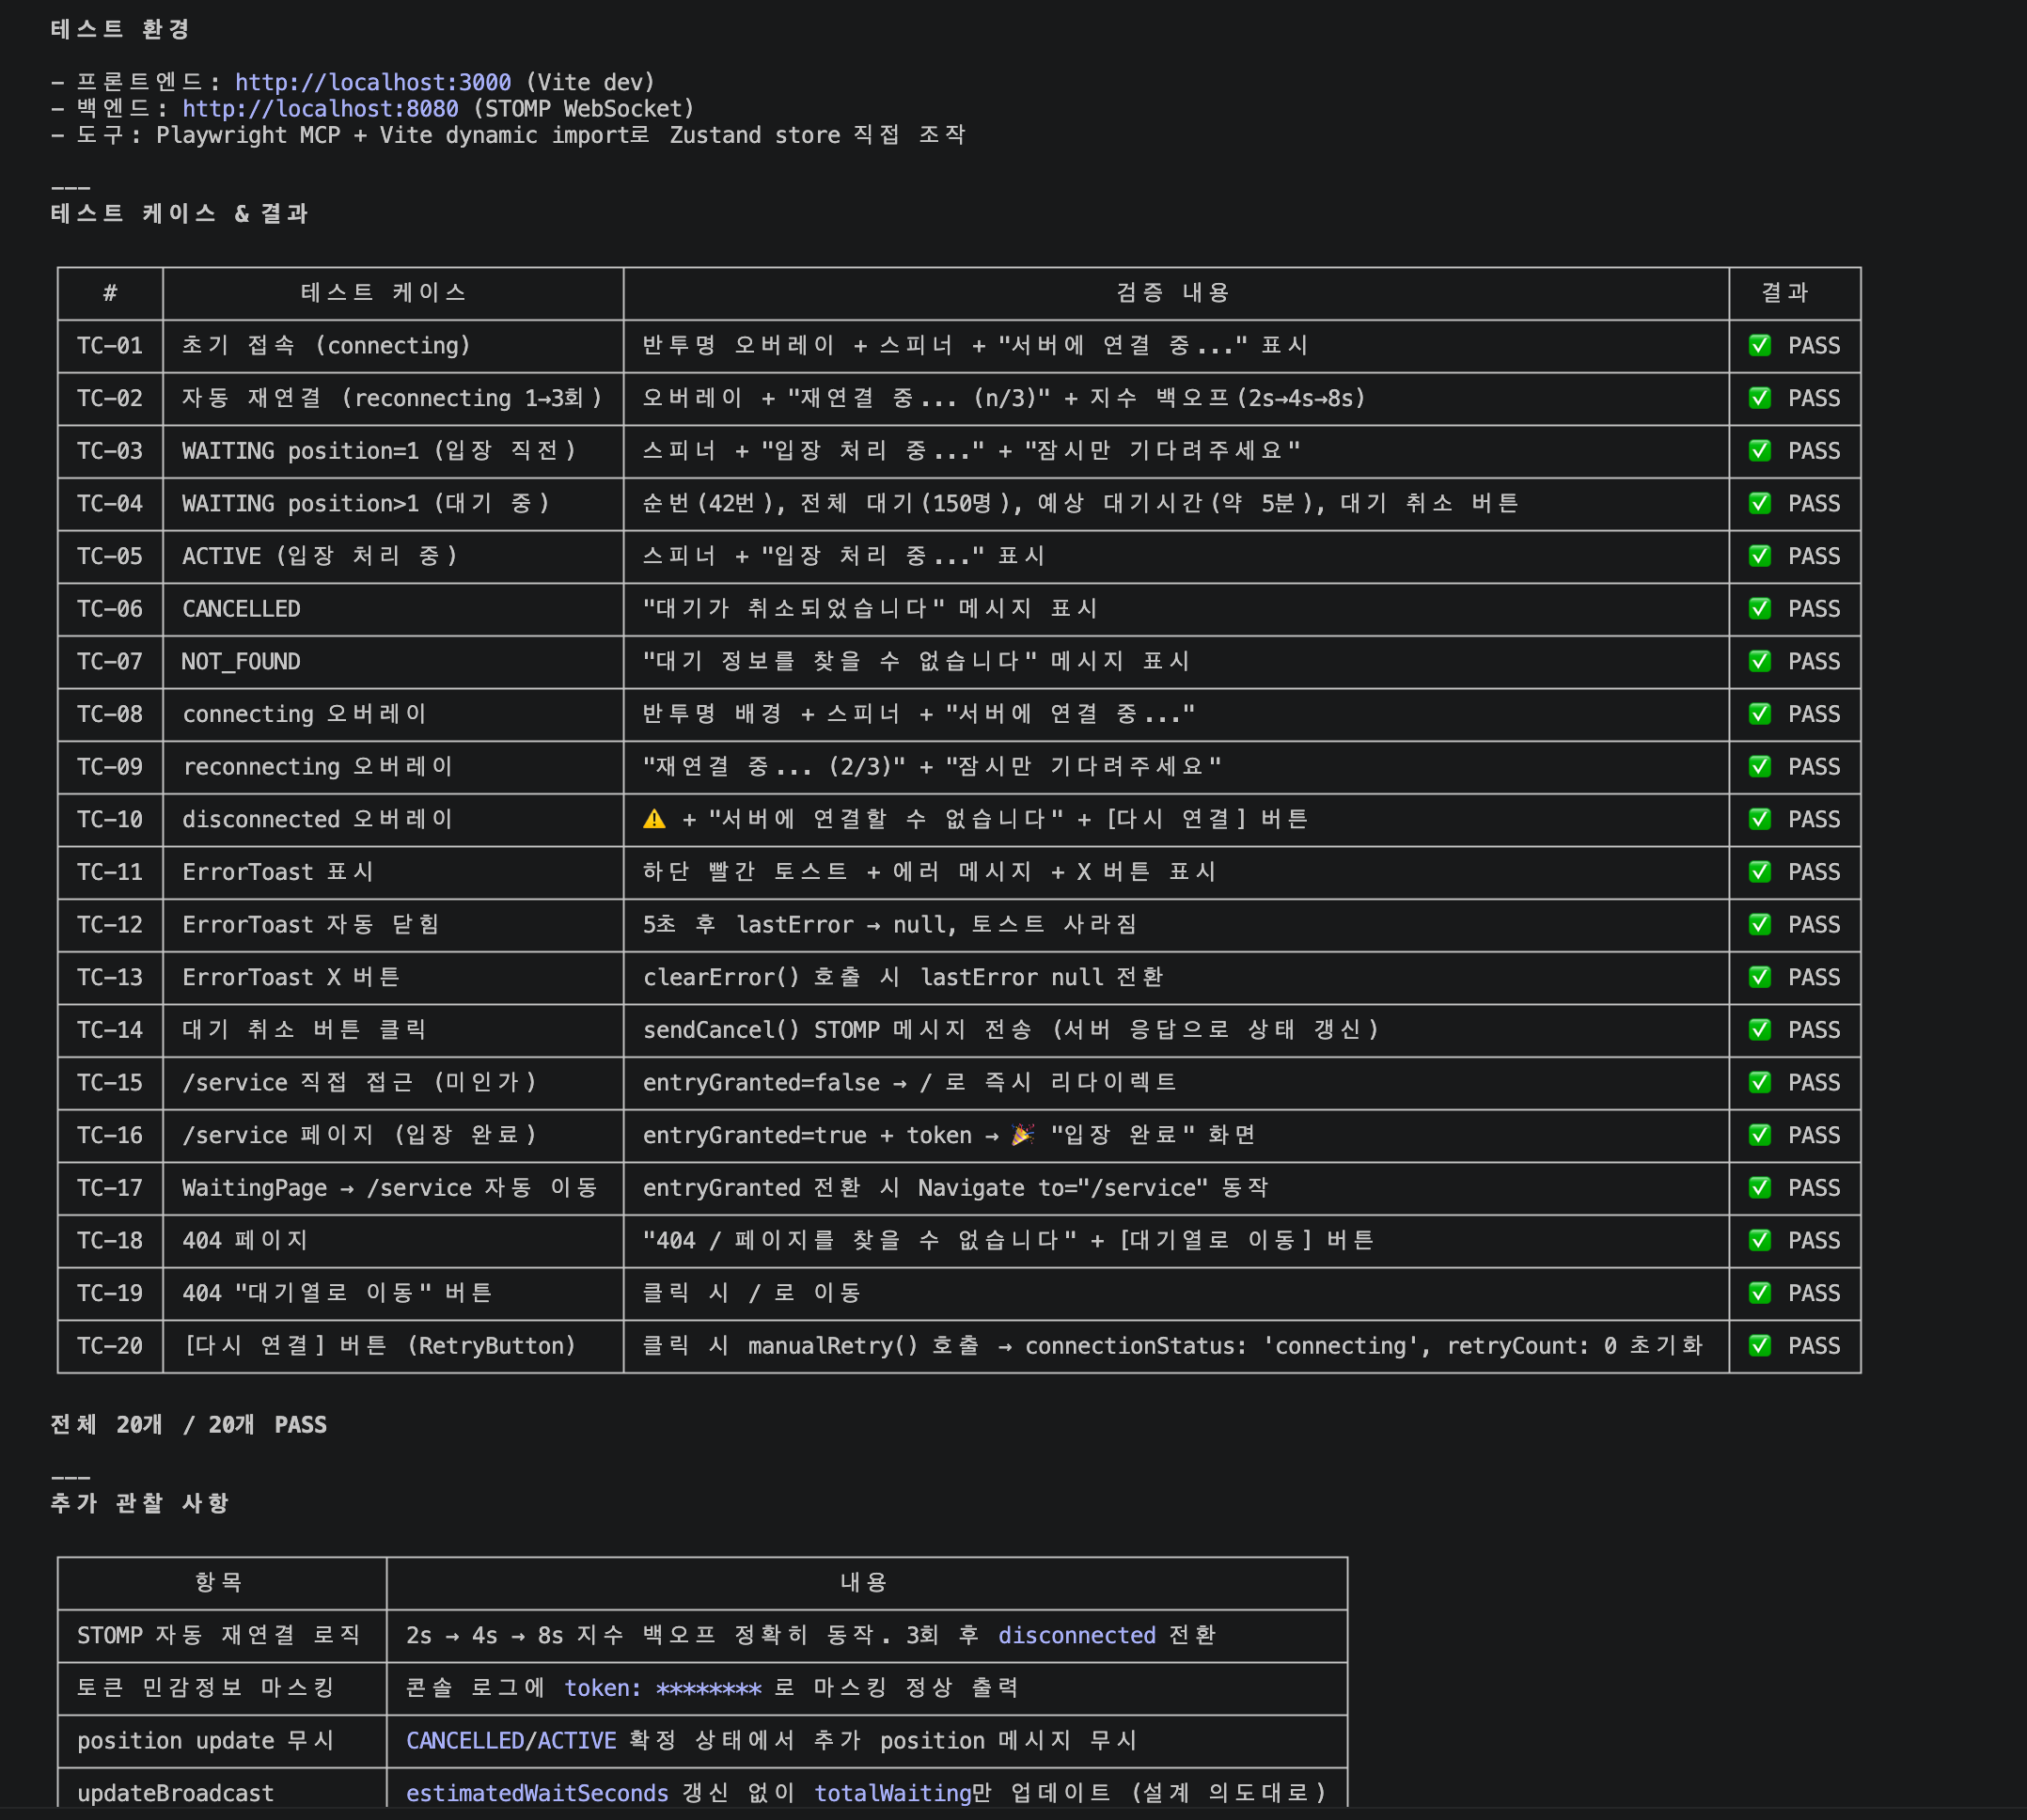Click the '결과' column header

(x=1785, y=293)
